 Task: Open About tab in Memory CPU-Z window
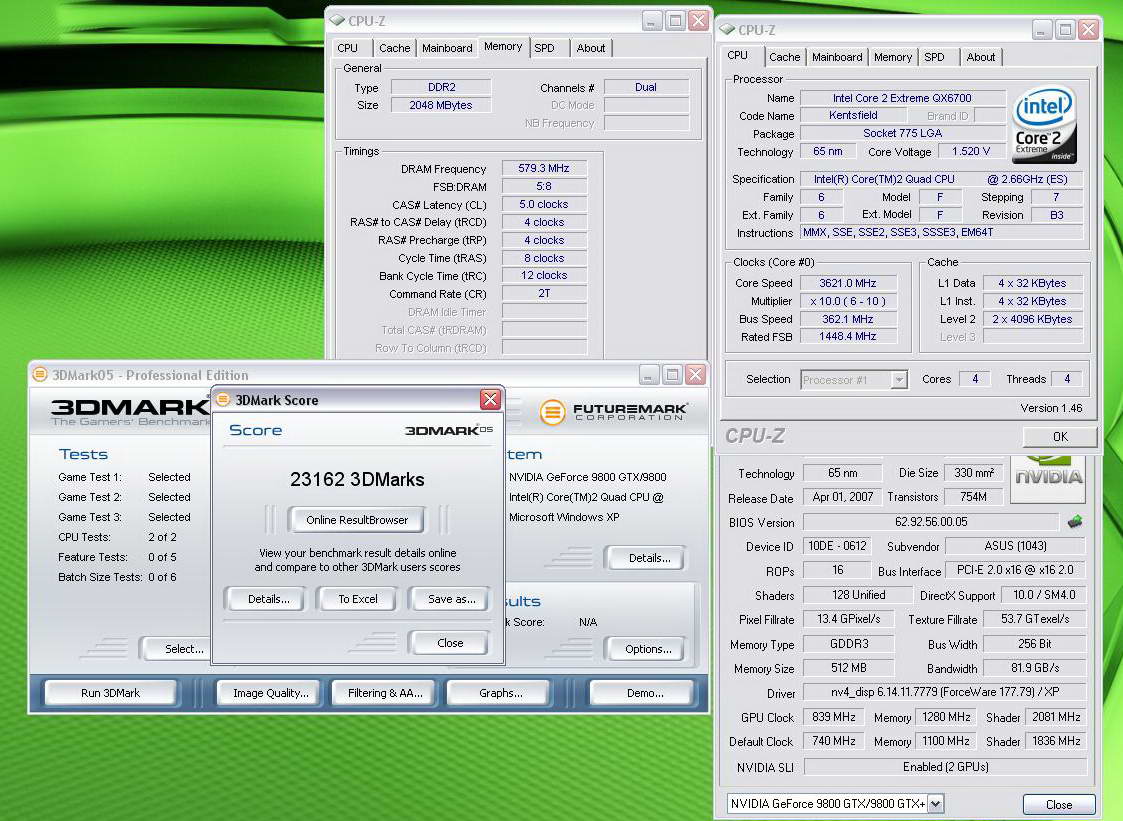coord(591,48)
